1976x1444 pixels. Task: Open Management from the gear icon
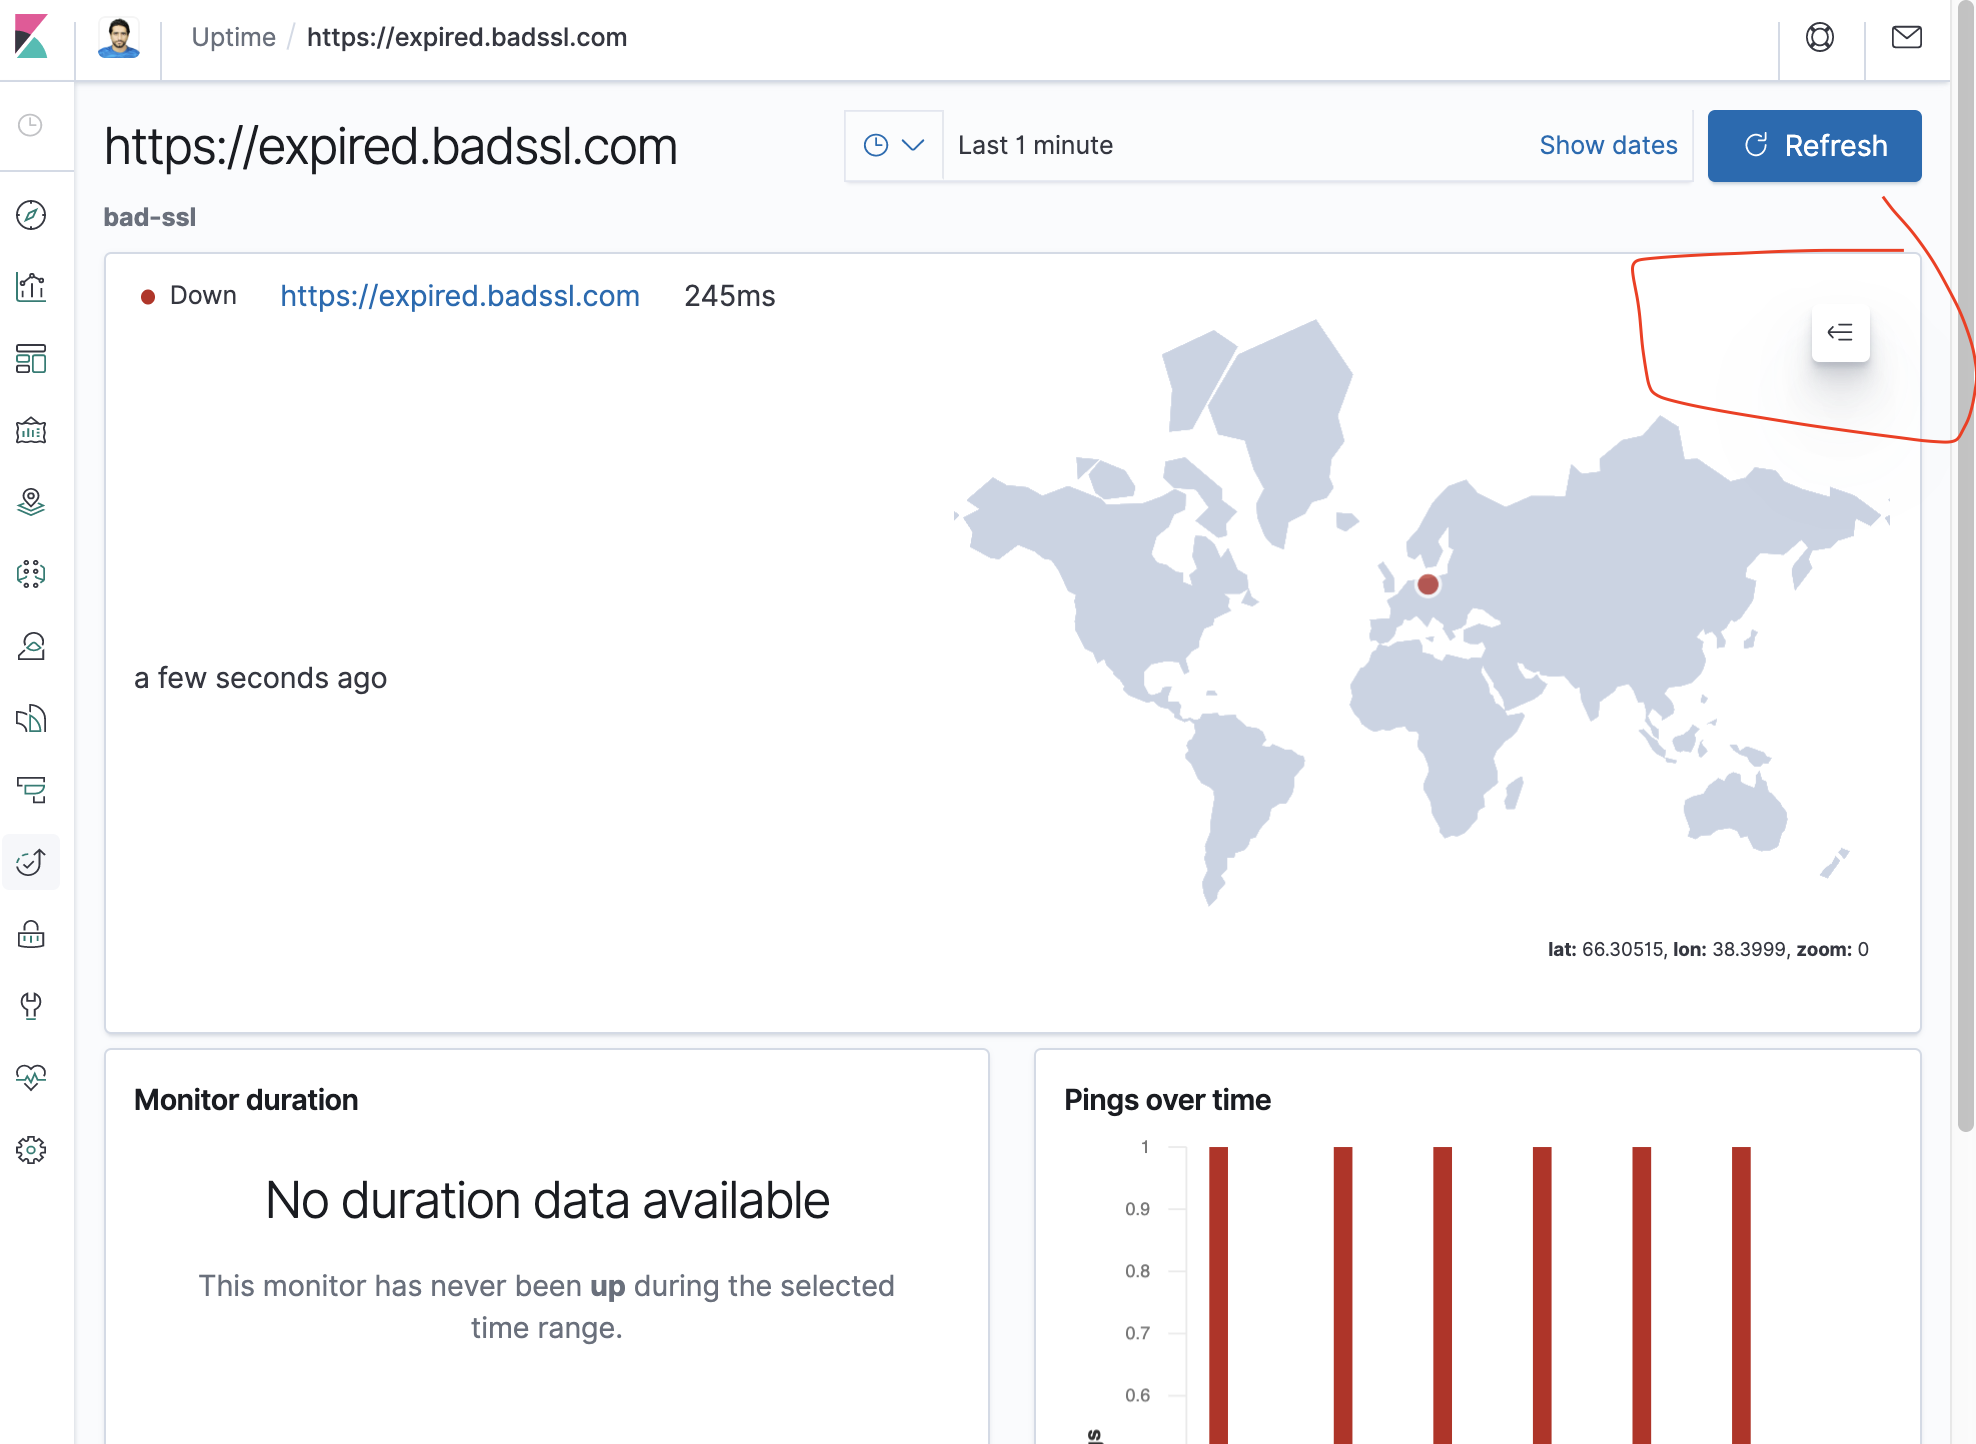31,1150
